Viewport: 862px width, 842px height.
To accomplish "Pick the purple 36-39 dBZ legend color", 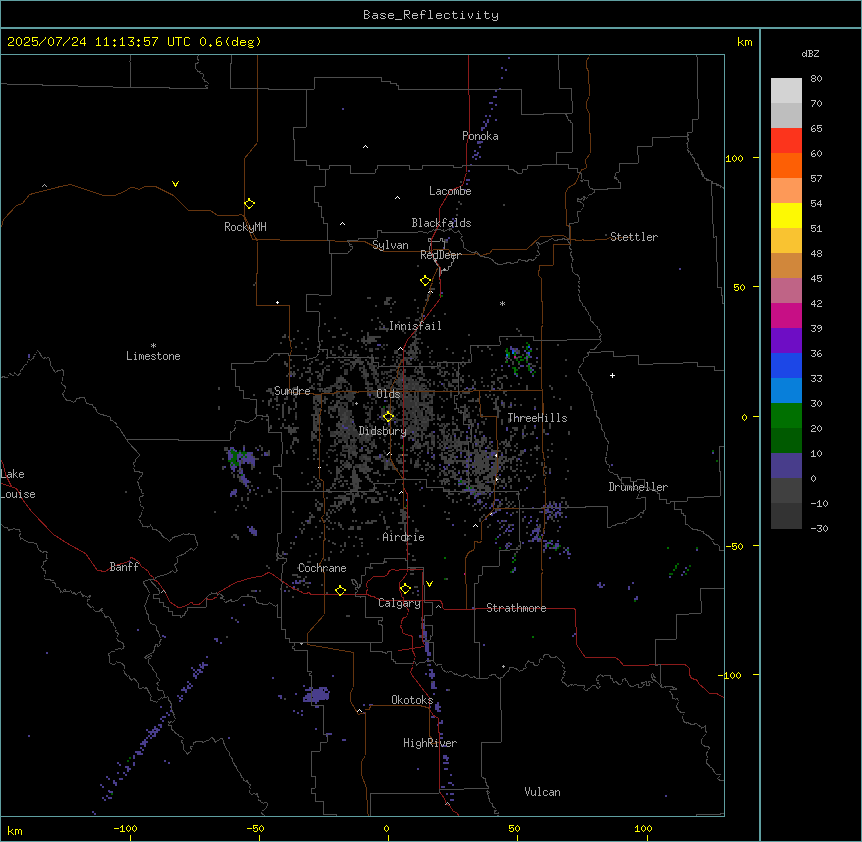I will pos(786,341).
